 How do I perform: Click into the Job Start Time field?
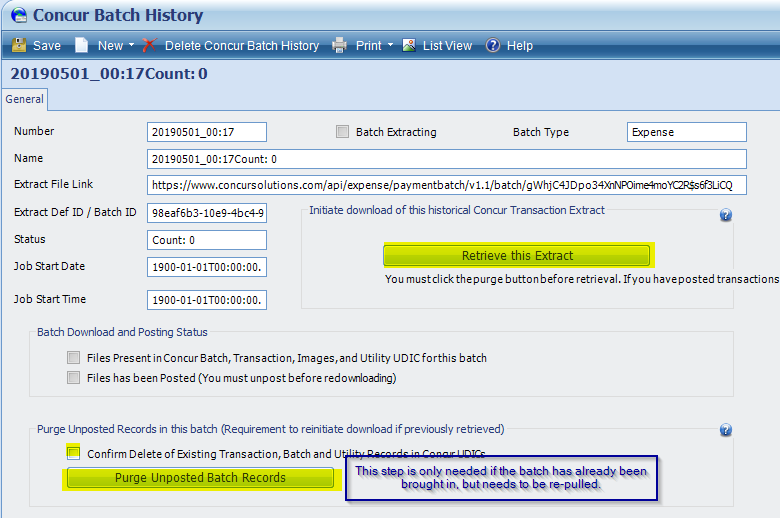point(207,300)
